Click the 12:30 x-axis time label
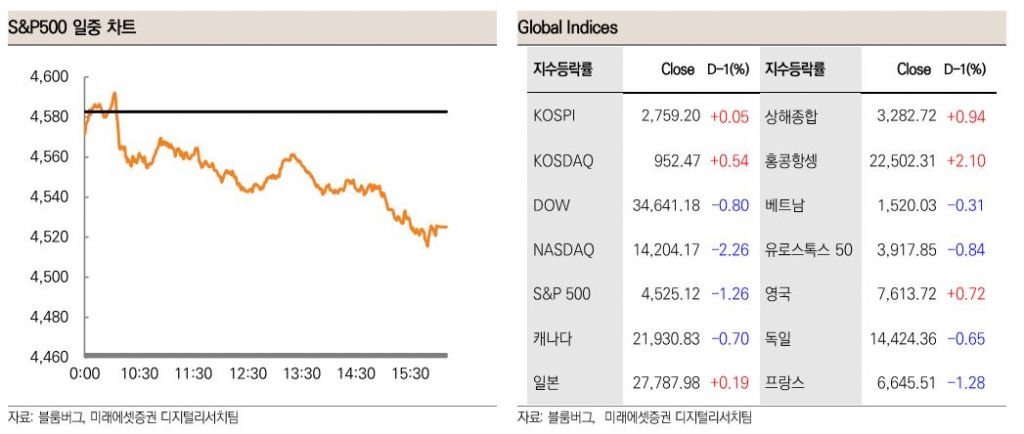This screenshot has height=434, width=1024. [x=248, y=373]
